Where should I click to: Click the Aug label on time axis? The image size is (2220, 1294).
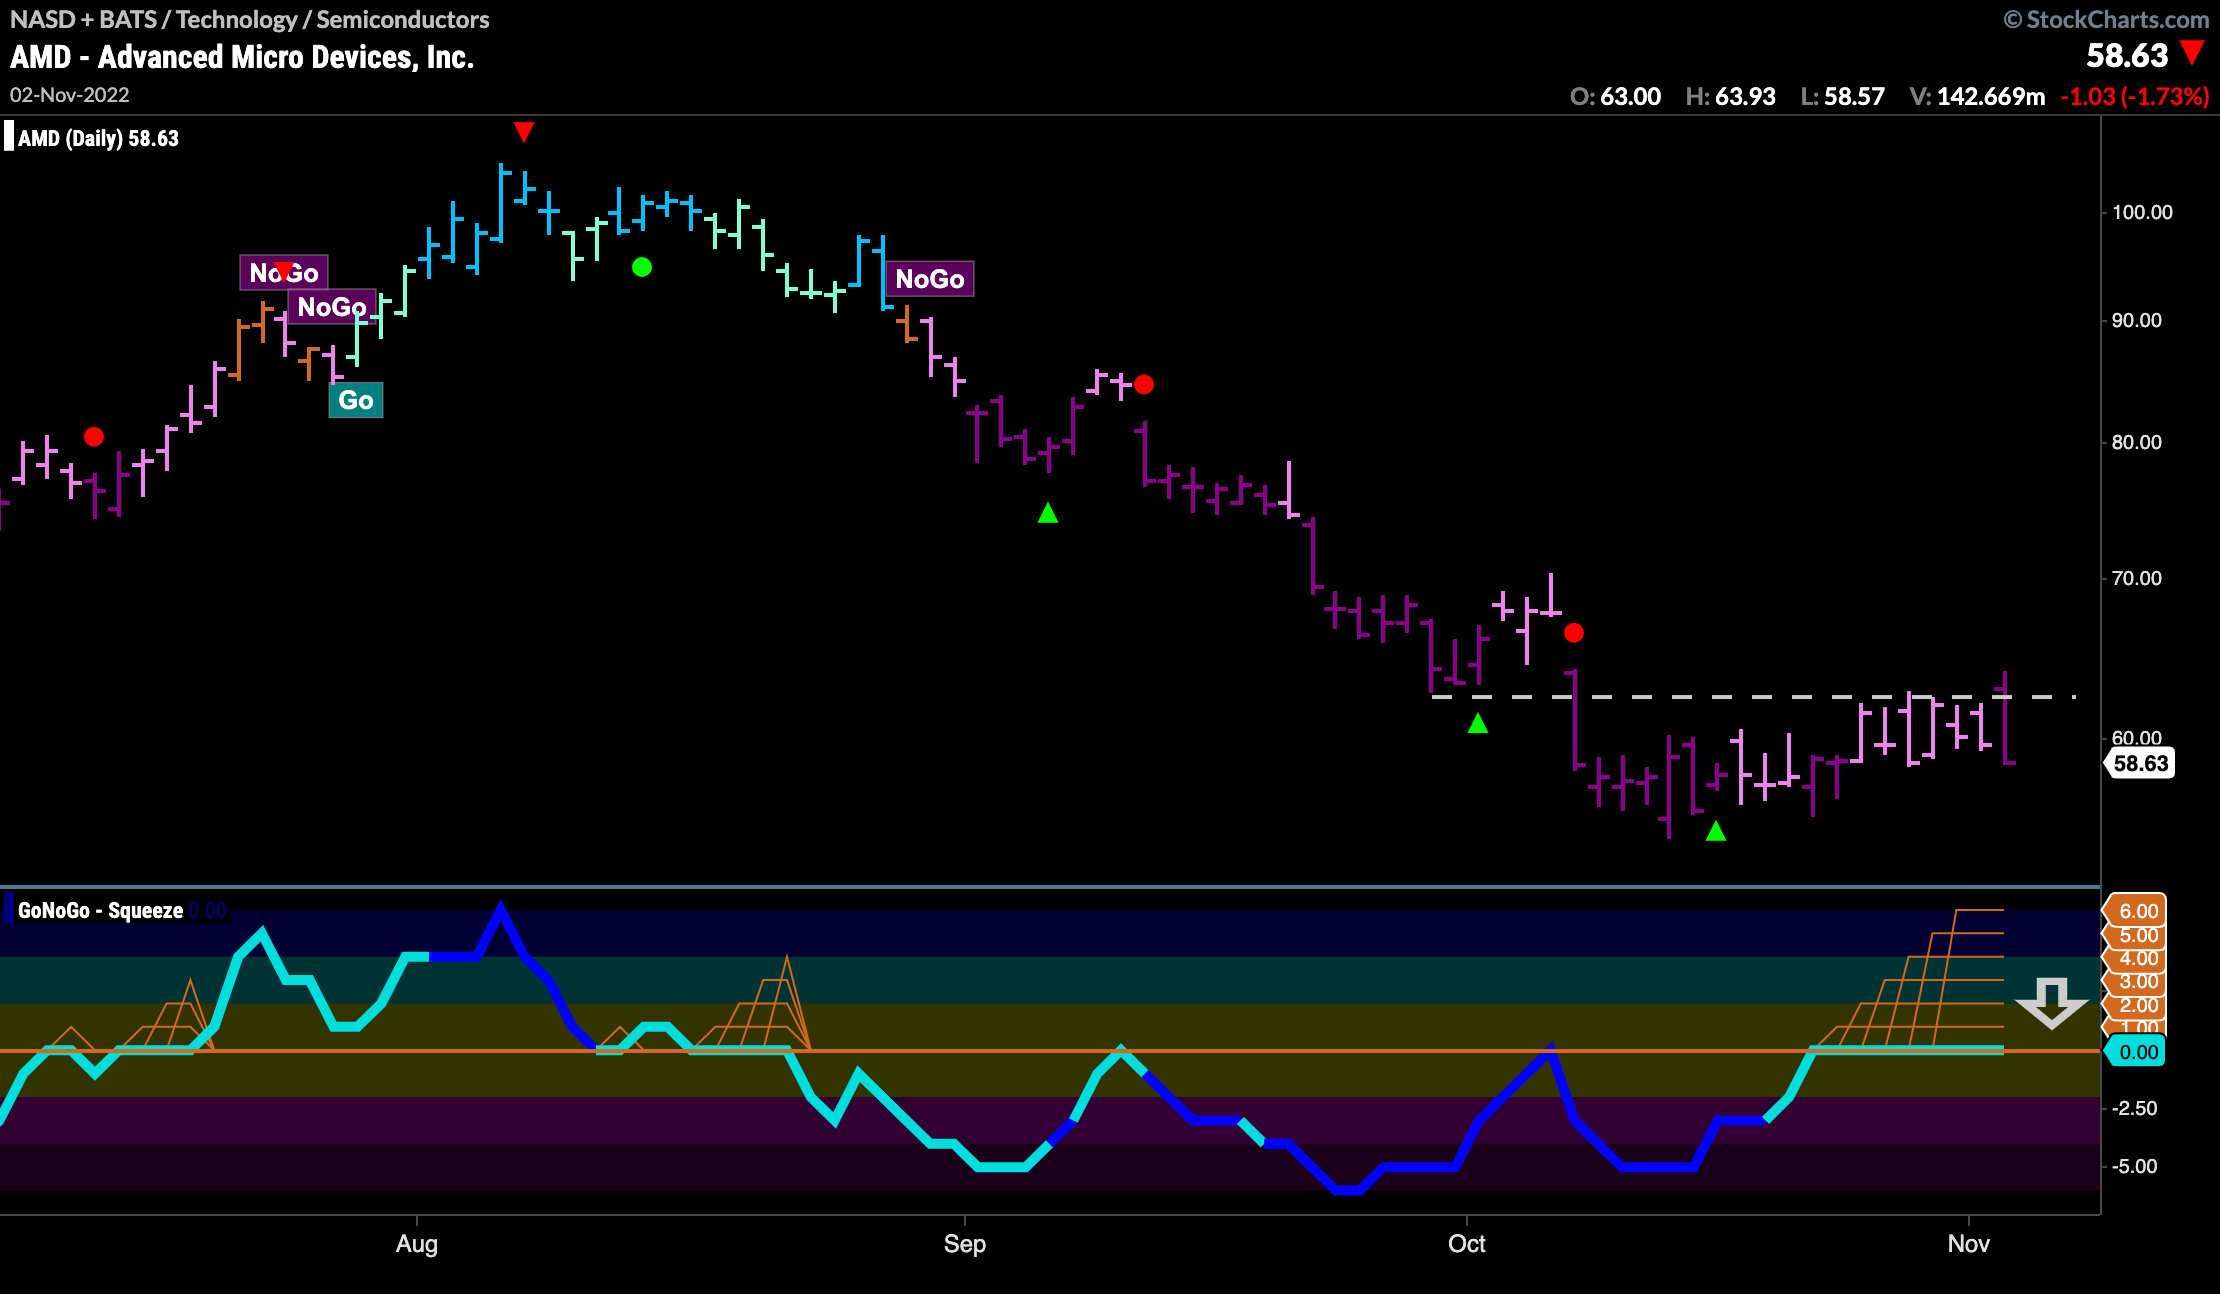tap(416, 1243)
